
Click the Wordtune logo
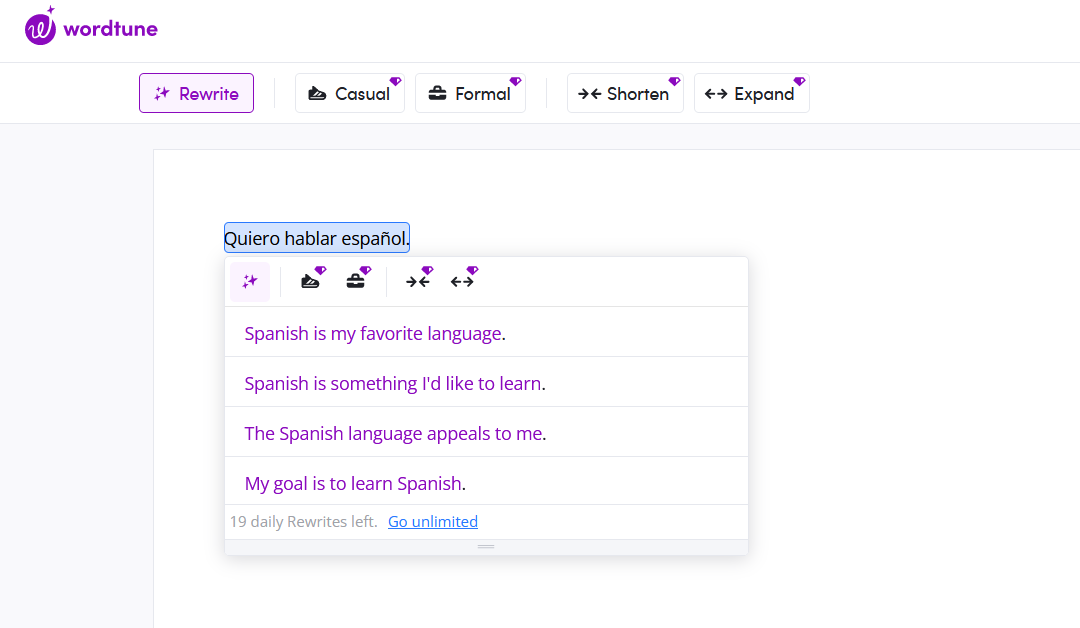pos(91,28)
